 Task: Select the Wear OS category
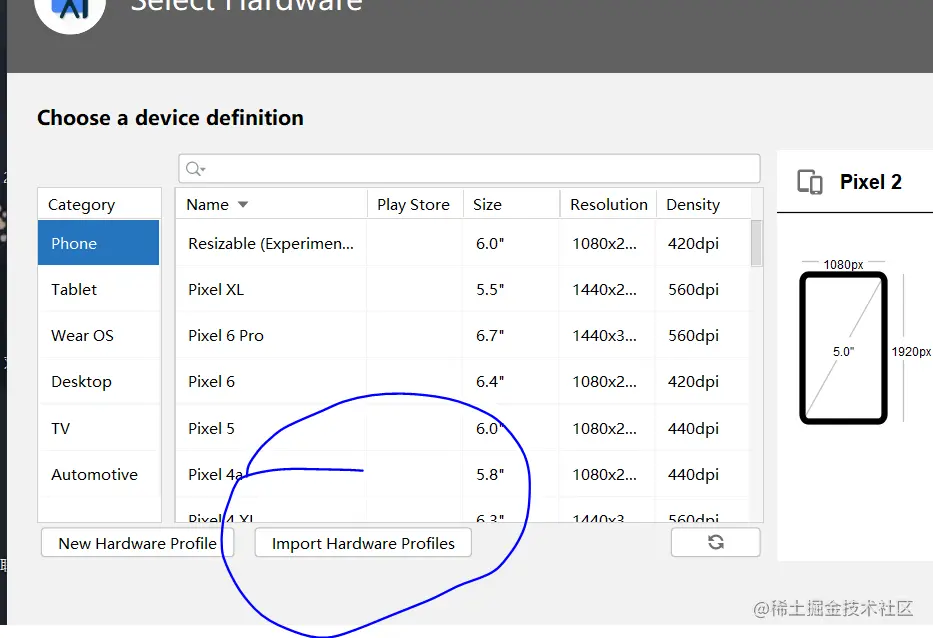click(x=99, y=336)
